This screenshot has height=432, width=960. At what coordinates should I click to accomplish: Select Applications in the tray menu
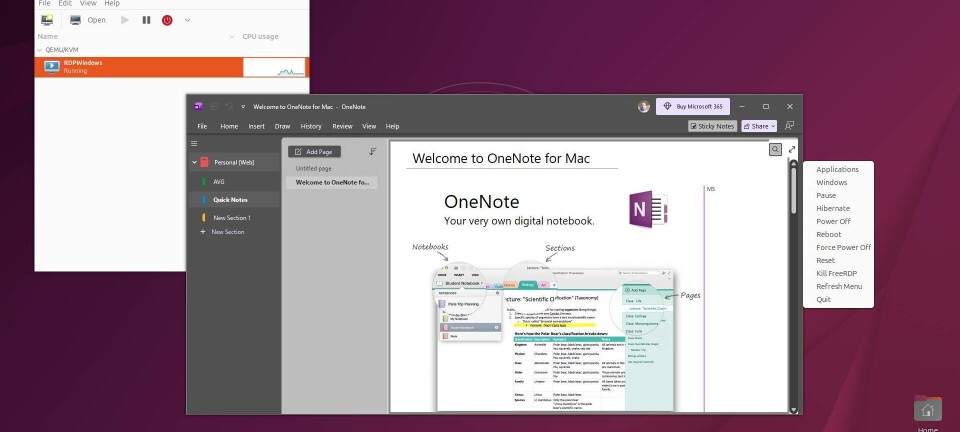837,169
